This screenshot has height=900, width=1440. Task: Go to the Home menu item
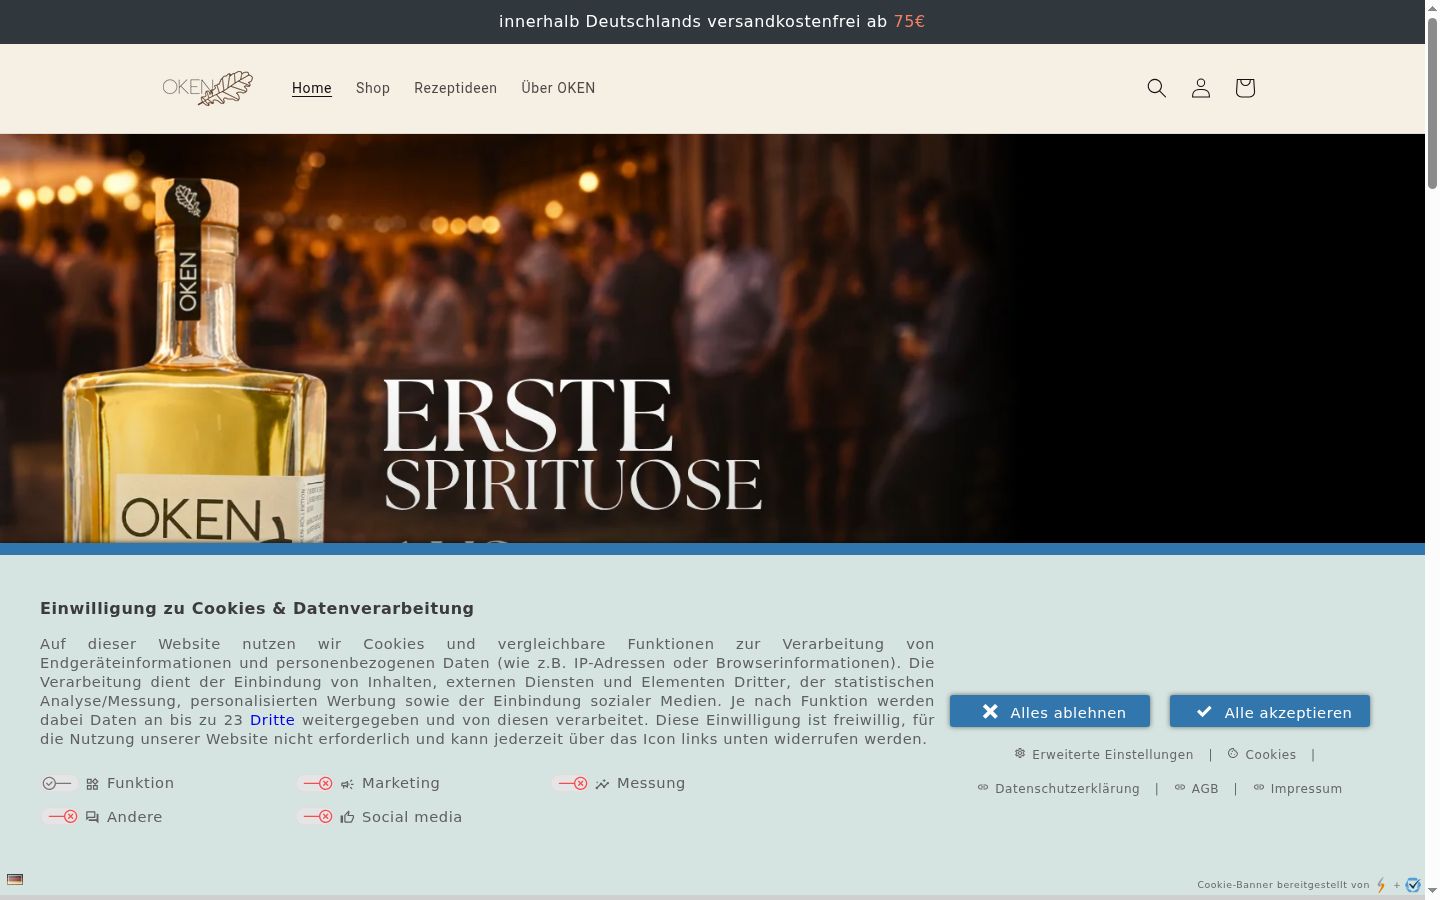[x=312, y=88]
